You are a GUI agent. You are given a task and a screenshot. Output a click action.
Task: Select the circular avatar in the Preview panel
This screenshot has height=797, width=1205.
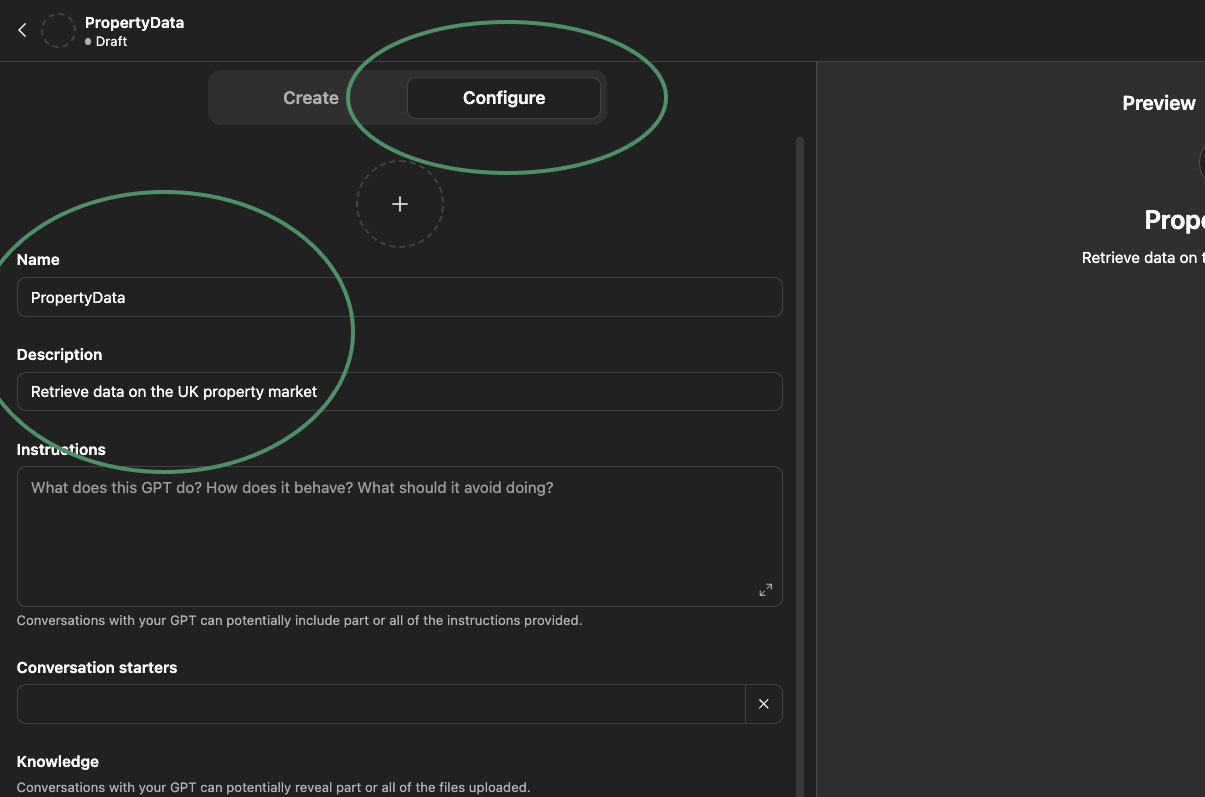tap(1200, 162)
